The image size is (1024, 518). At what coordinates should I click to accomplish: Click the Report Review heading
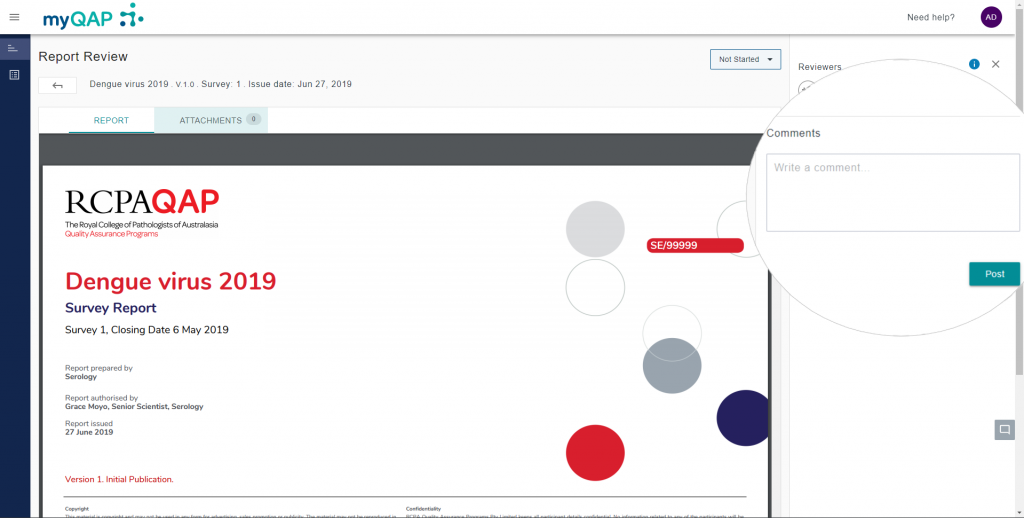pyautogui.click(x=83, y=57)
